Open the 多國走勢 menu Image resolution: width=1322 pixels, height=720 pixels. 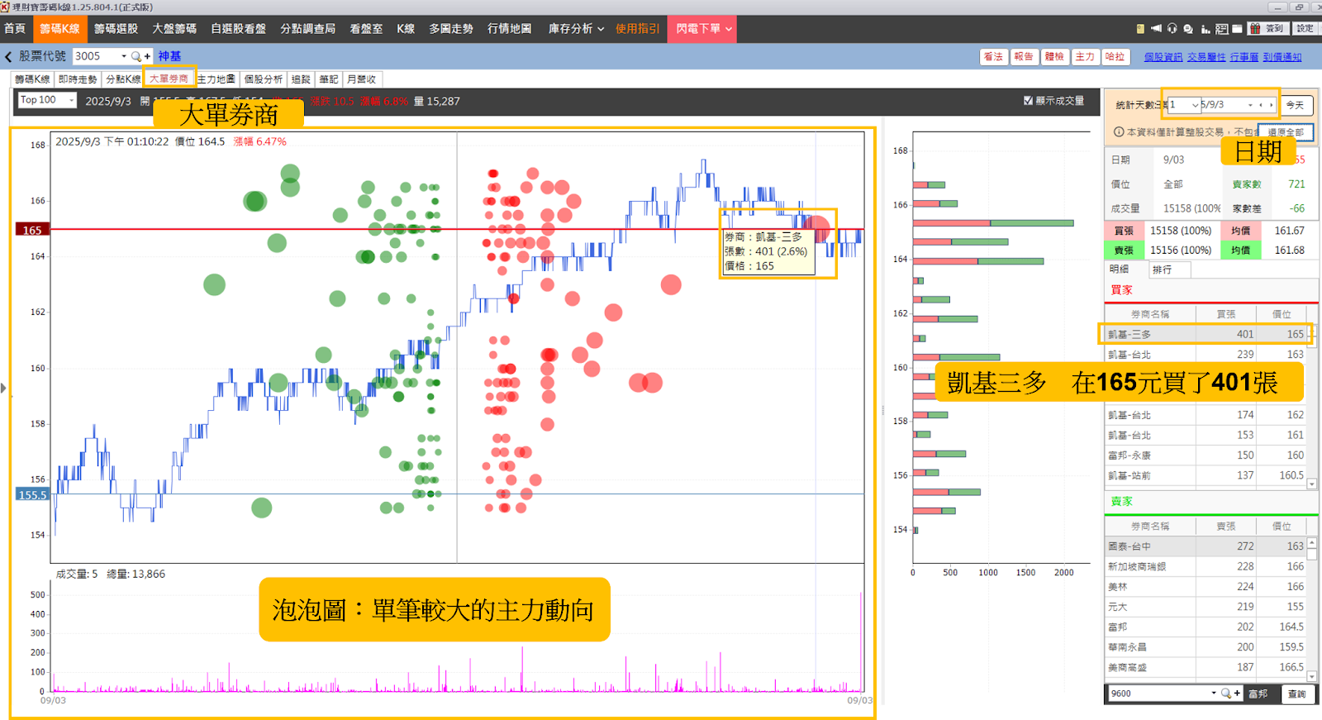coord(453,29)
